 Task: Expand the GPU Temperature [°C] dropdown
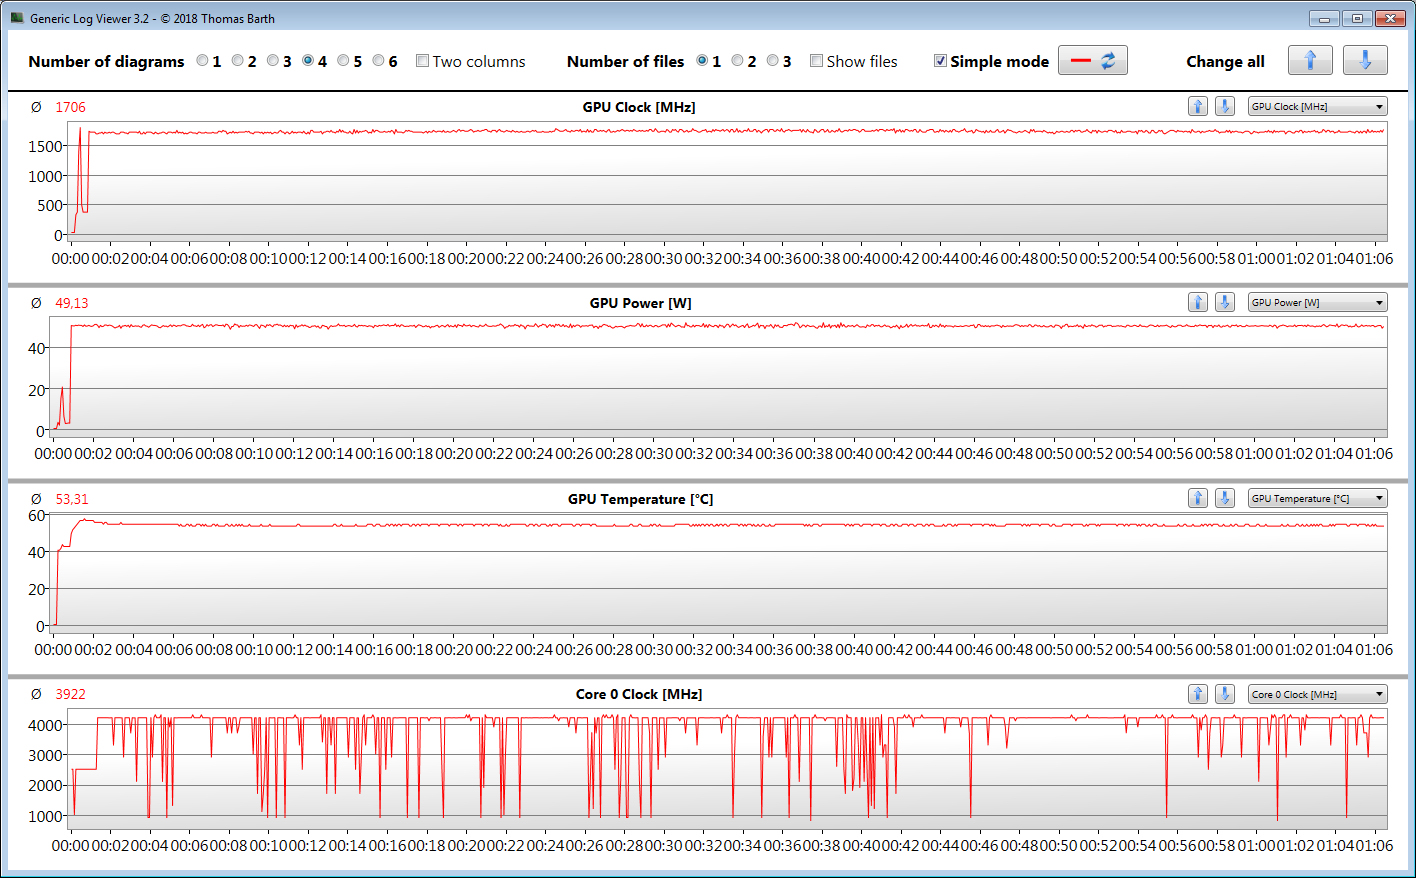pos(1317,499)
